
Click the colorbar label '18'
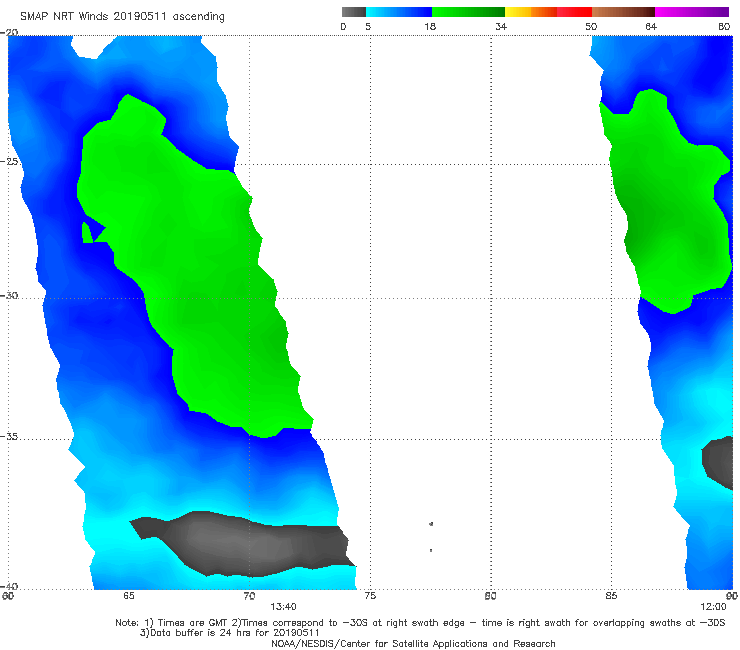(x=430, y=26)
